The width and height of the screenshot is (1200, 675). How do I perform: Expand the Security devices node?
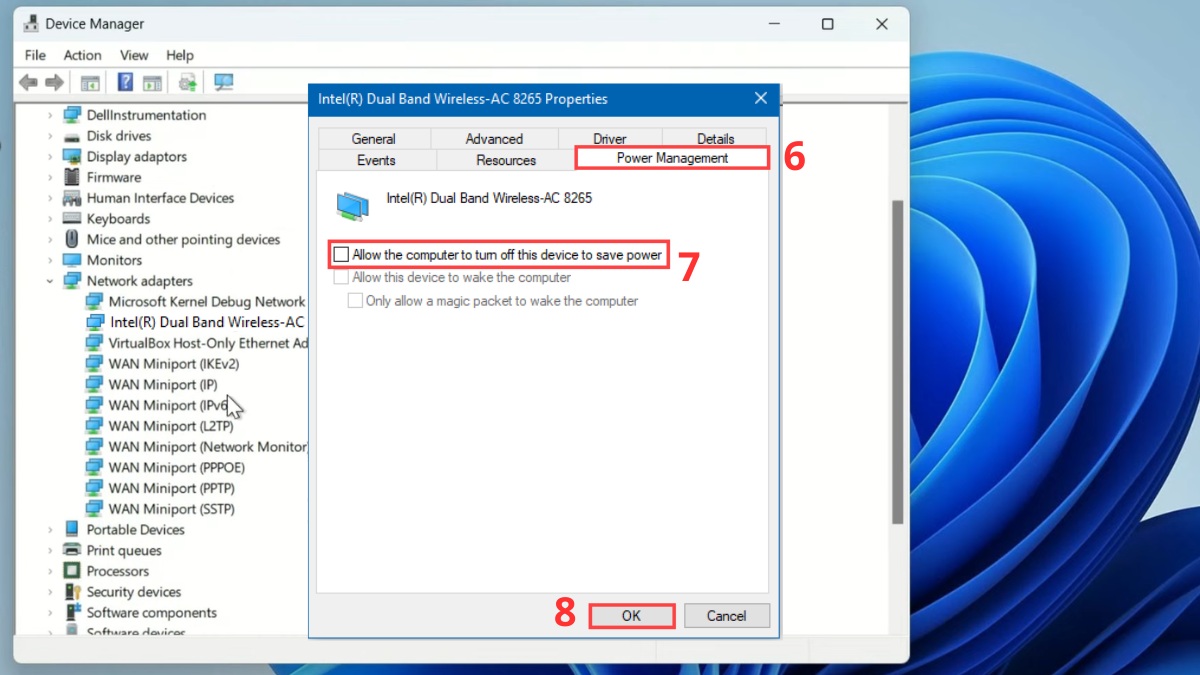click(49, 592)
